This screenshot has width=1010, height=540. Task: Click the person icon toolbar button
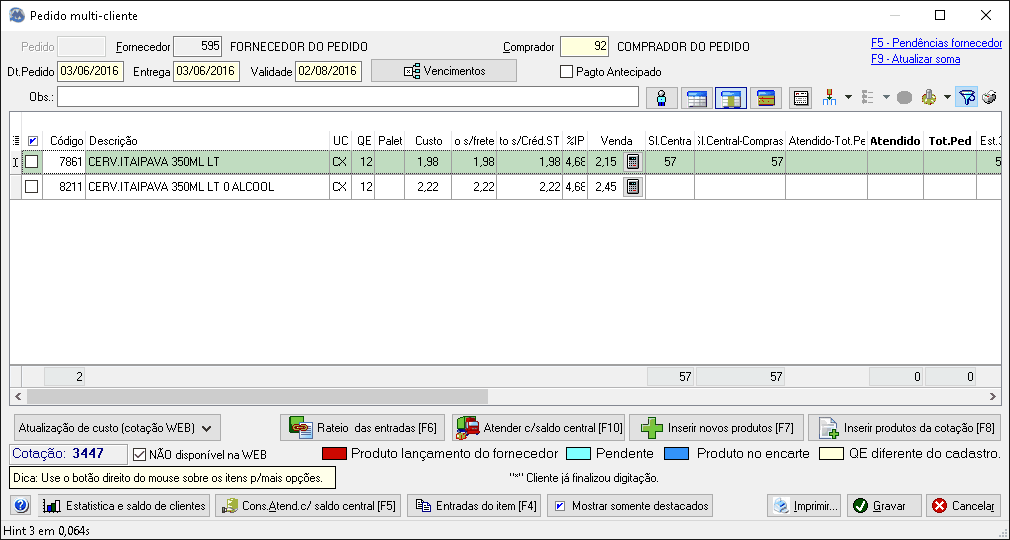click(662, 98)
